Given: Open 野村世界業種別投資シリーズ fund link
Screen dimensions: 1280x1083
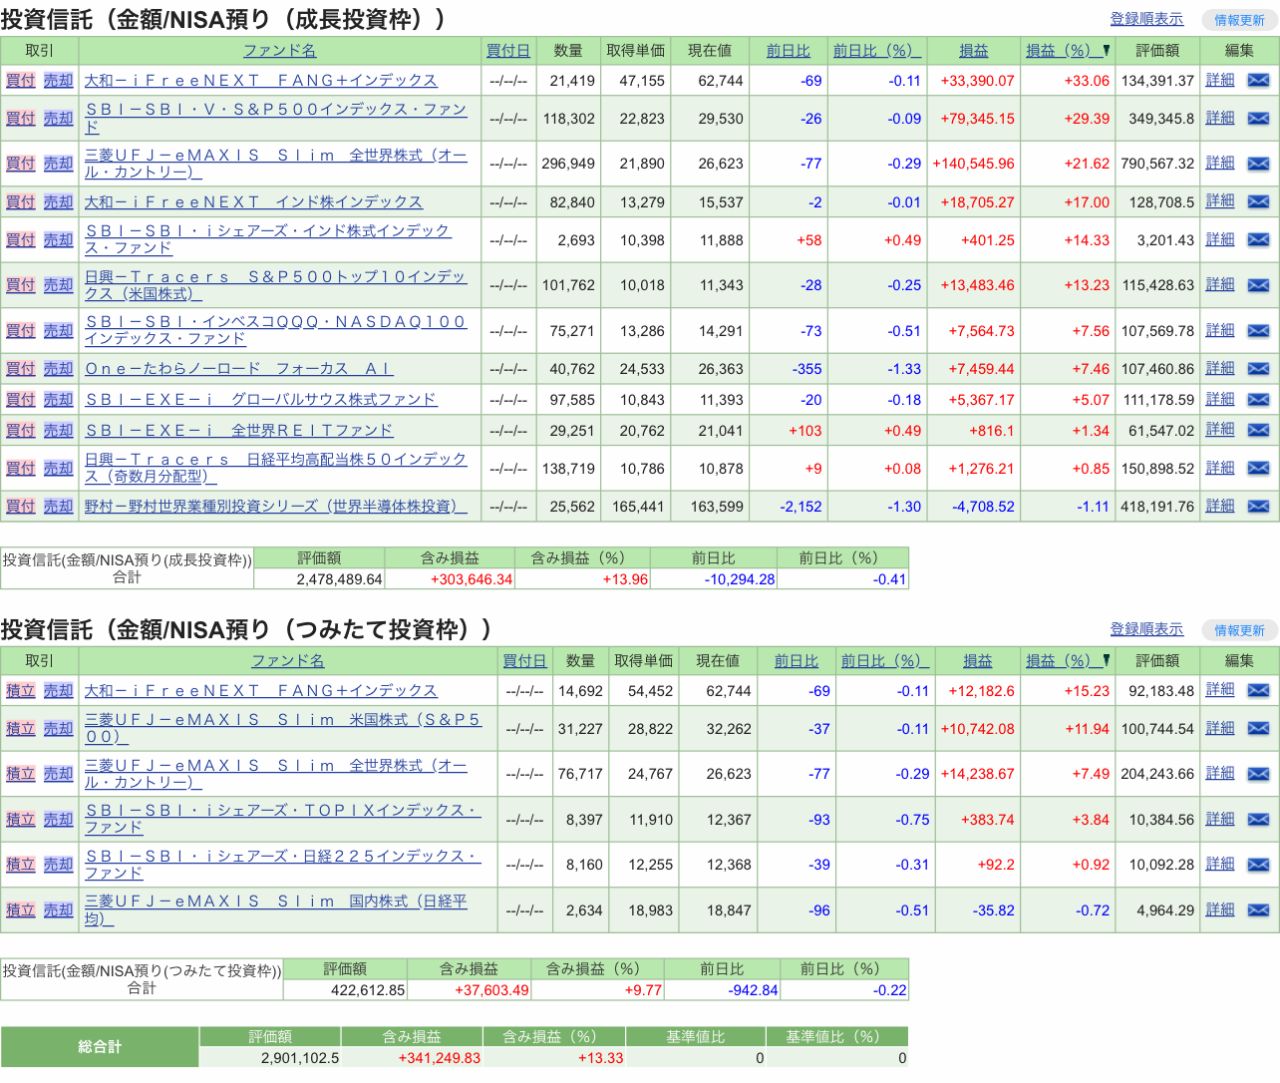Looking at the screenshot, I should point(276,506).
